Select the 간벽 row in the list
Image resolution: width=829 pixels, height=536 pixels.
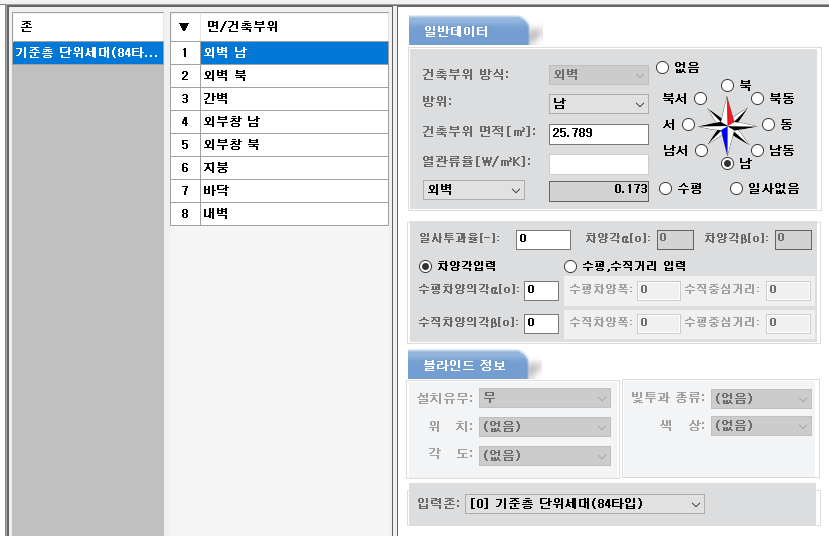coord(294,98)
